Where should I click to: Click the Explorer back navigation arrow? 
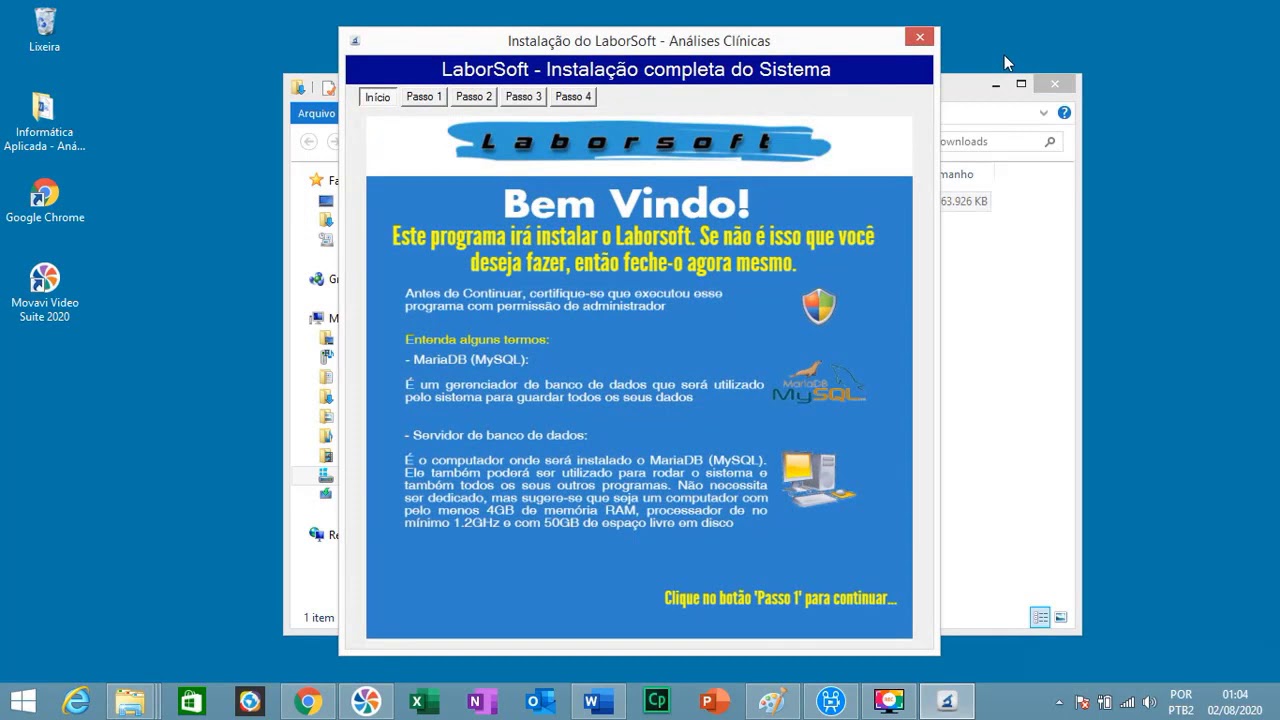(x=309, y=142)
